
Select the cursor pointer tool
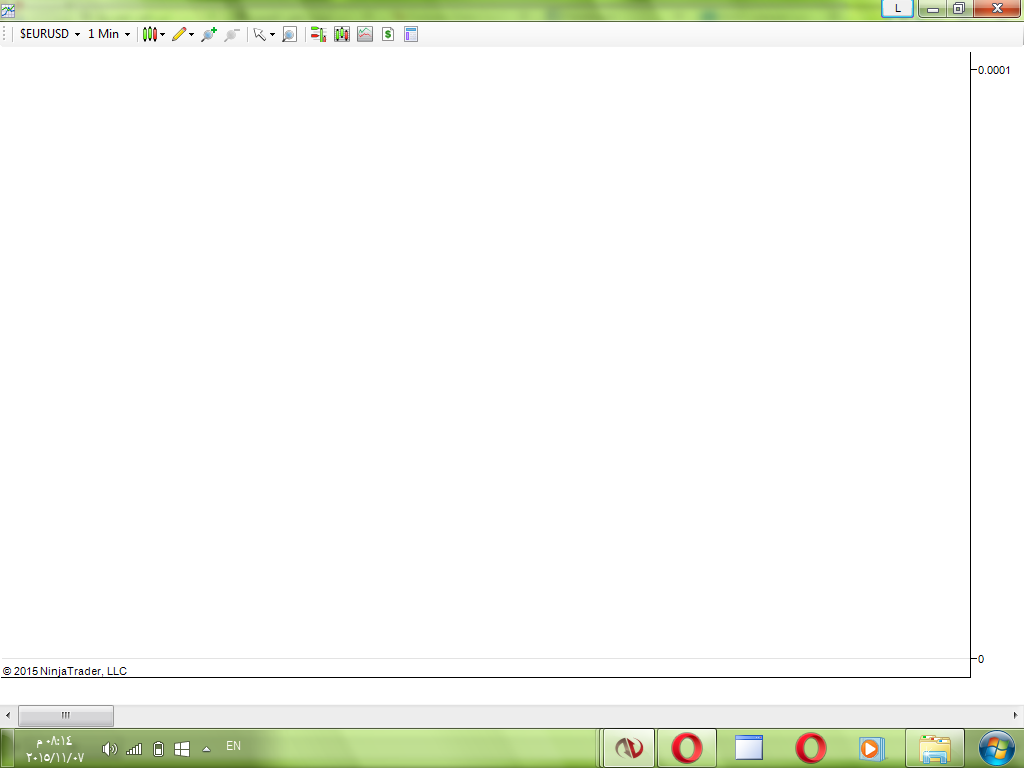tap(260, 34)
